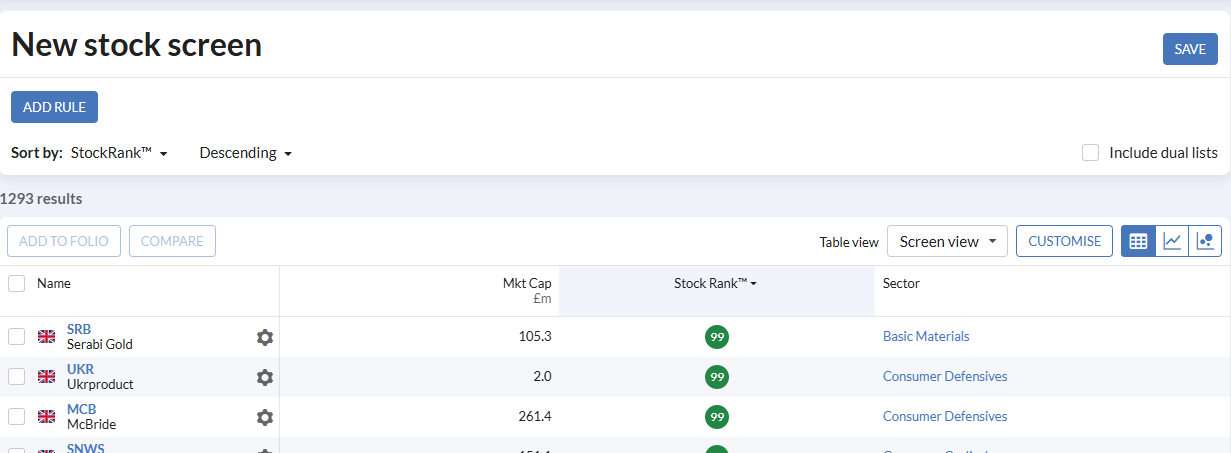Click the Mkt Cap column header
The image size is (1231, 453).
(x=527, y=284)
